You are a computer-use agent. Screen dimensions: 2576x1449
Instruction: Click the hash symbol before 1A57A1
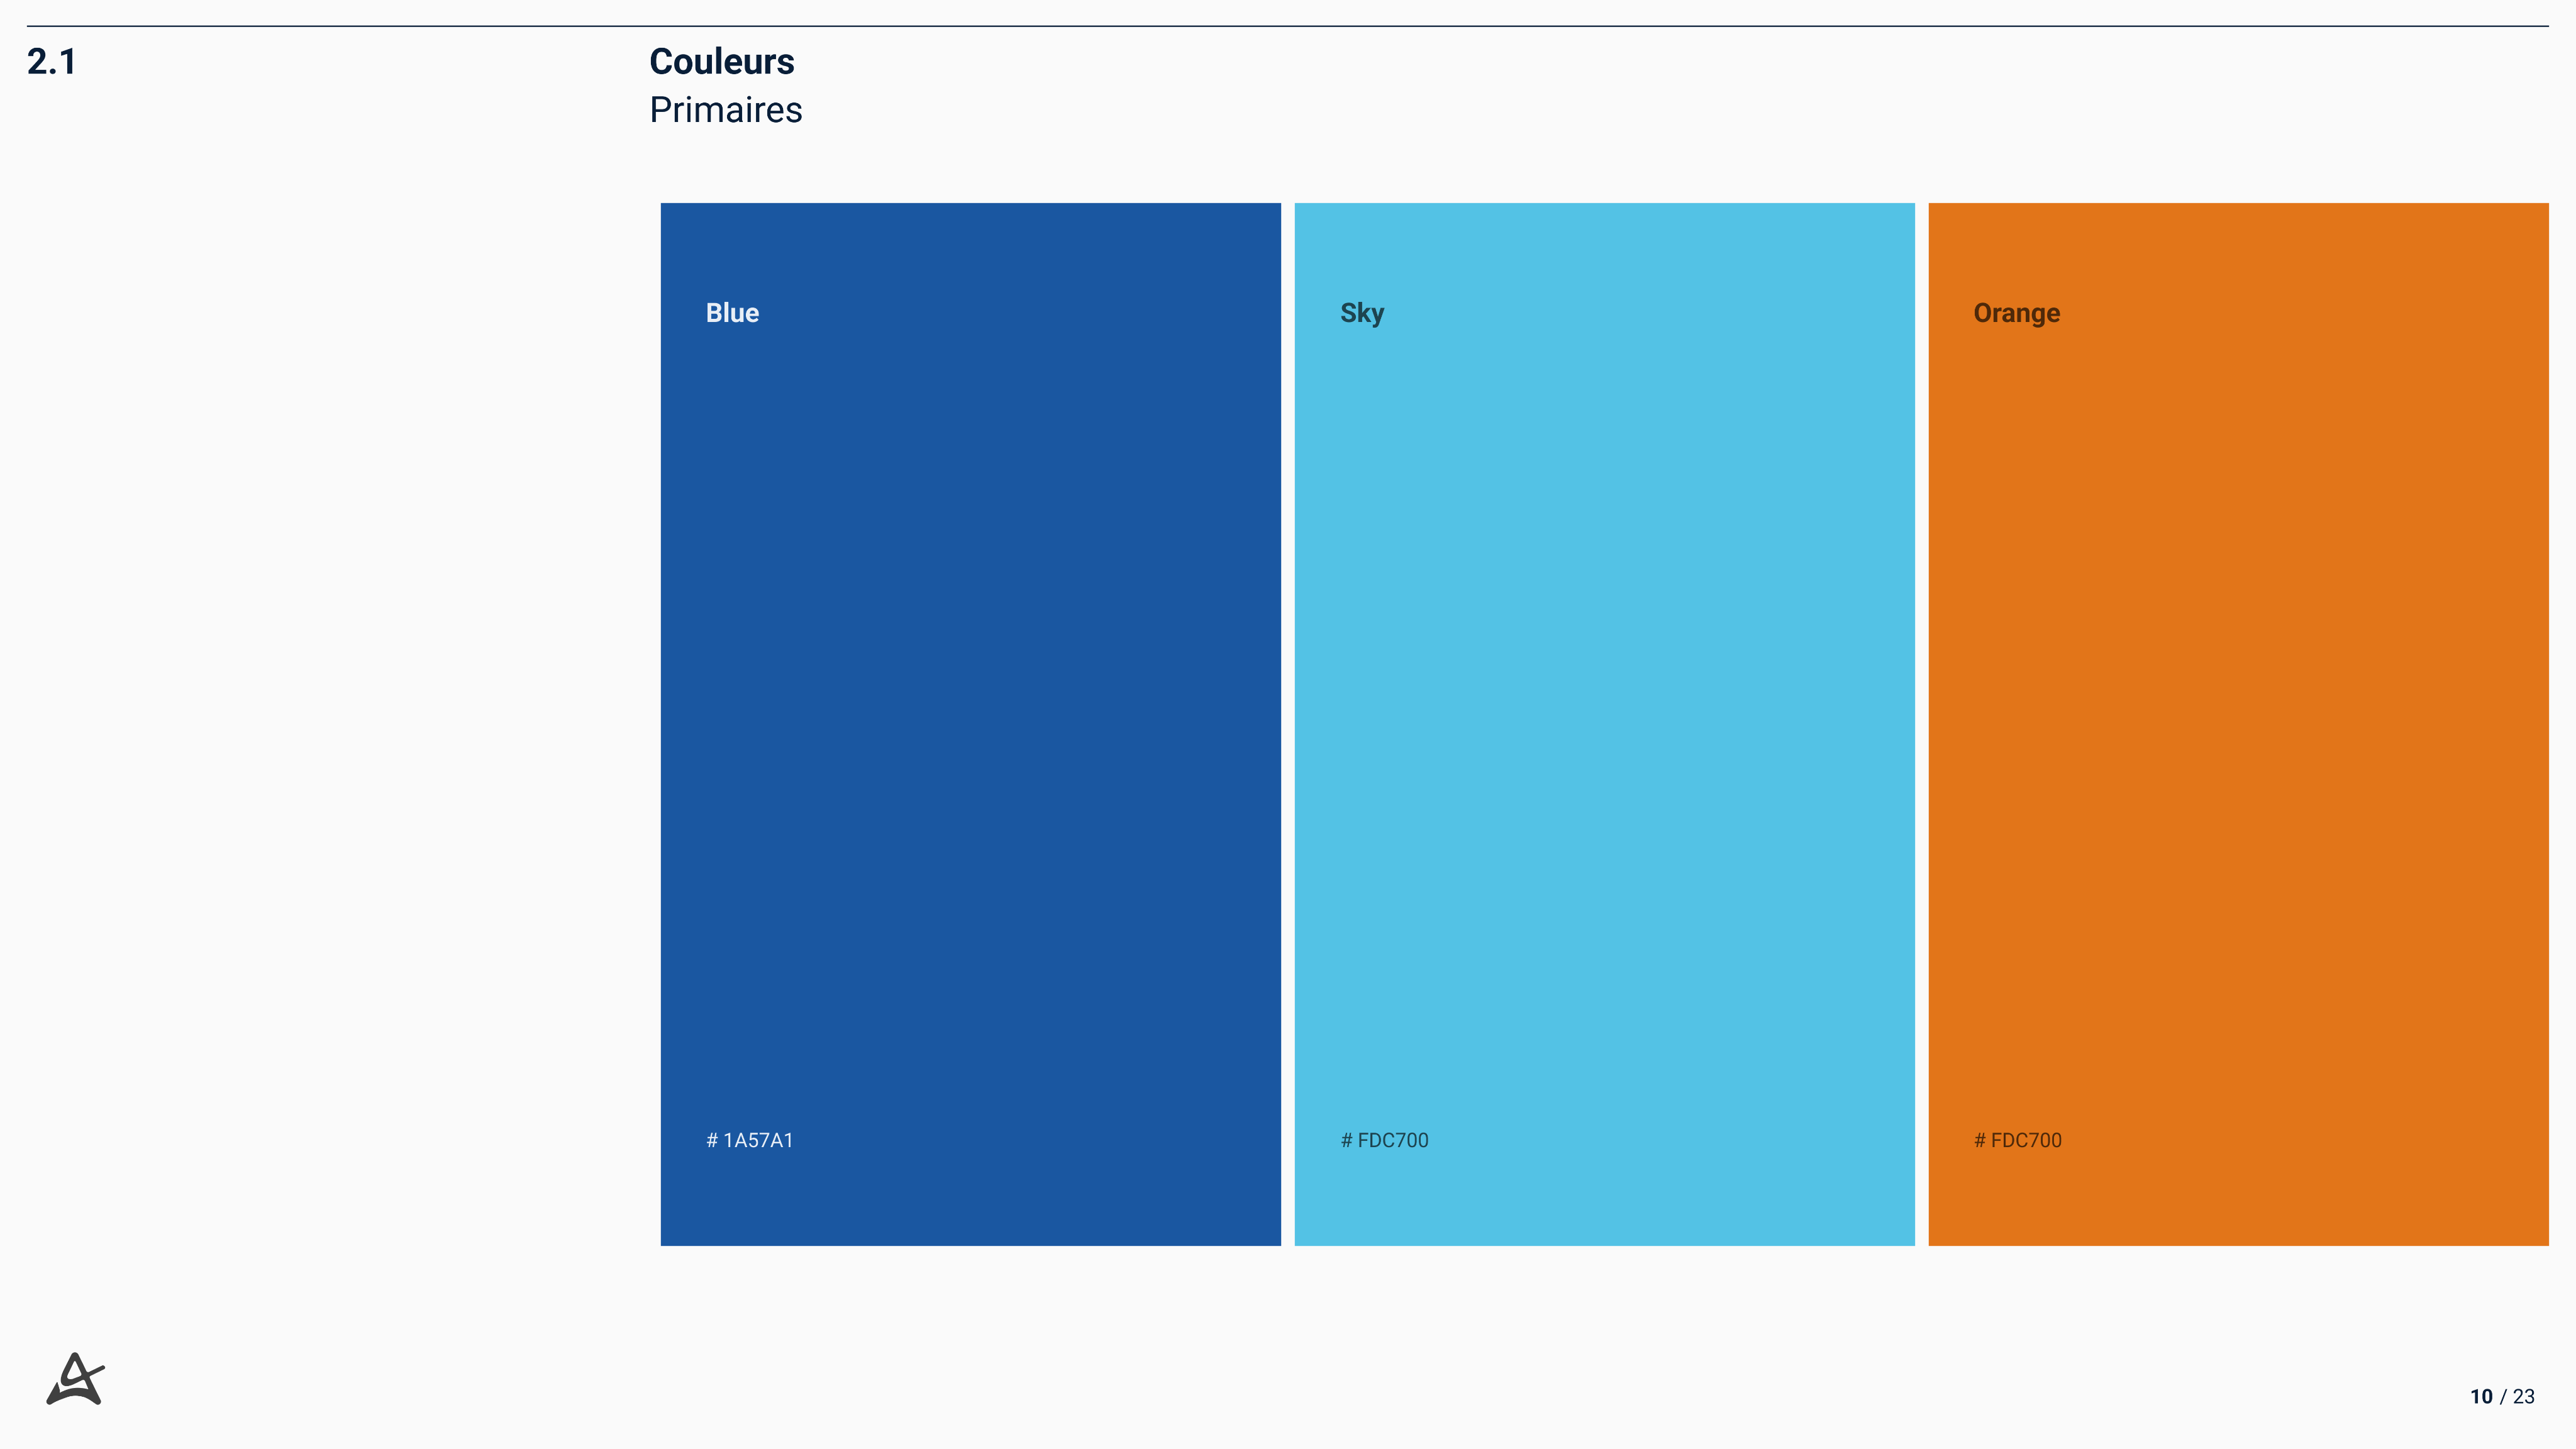click(x=712, y=1140)
